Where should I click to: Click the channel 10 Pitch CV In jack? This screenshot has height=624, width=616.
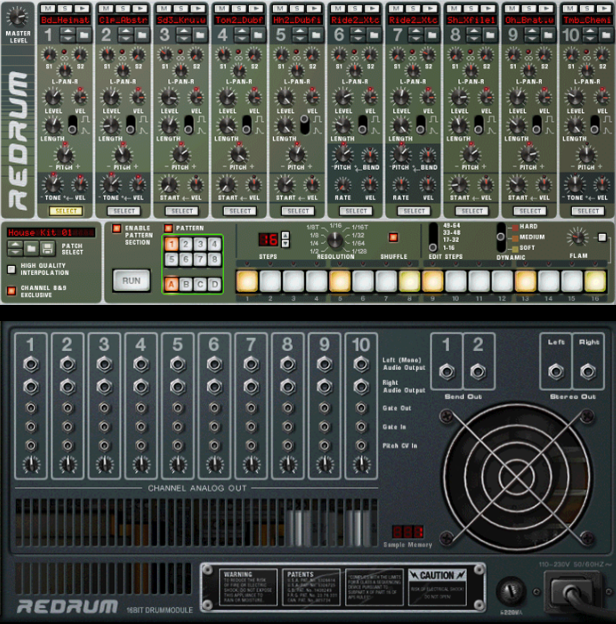pos(361,445)
